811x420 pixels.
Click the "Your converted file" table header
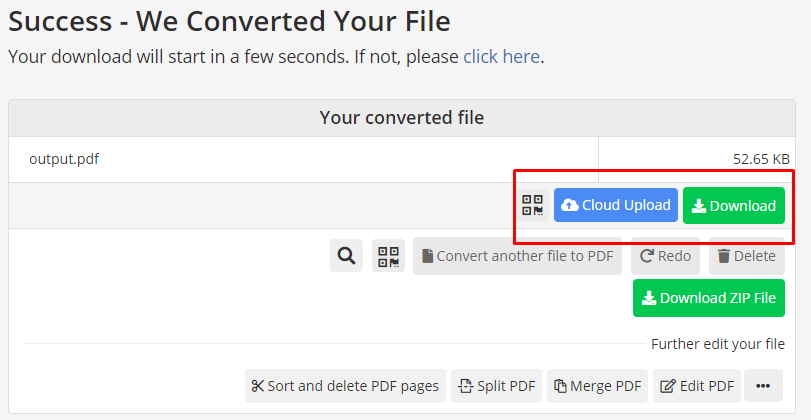(402, 118)
